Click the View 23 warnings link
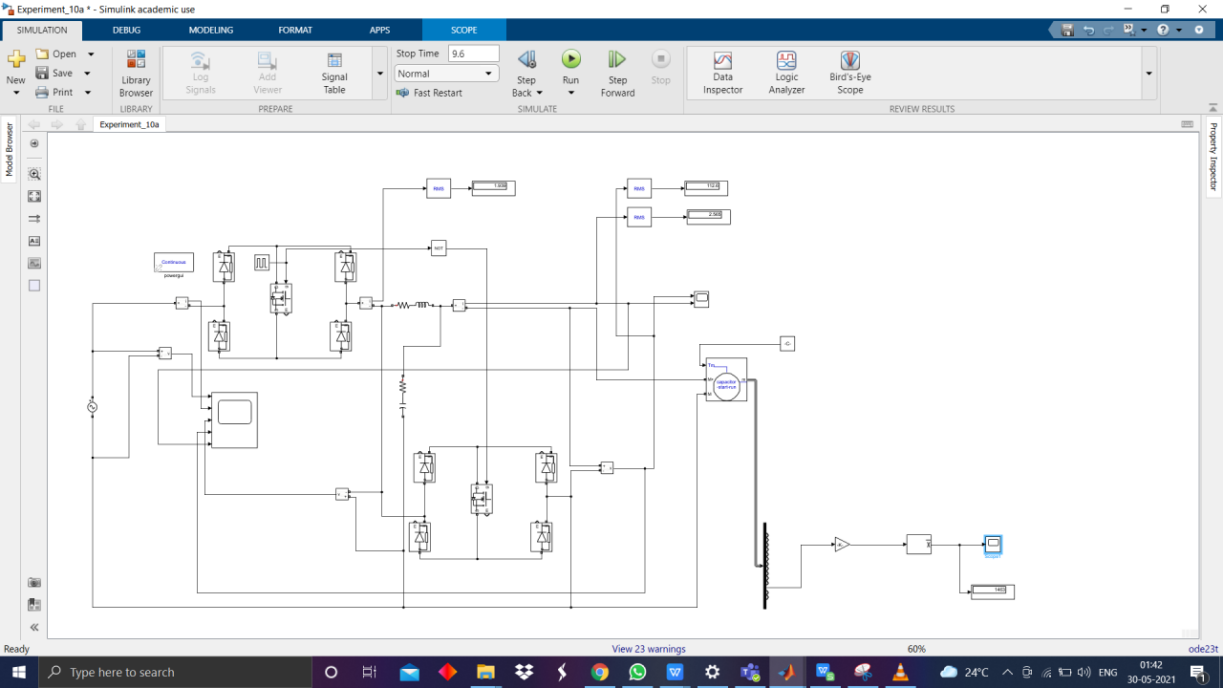 tap(650, 649)
